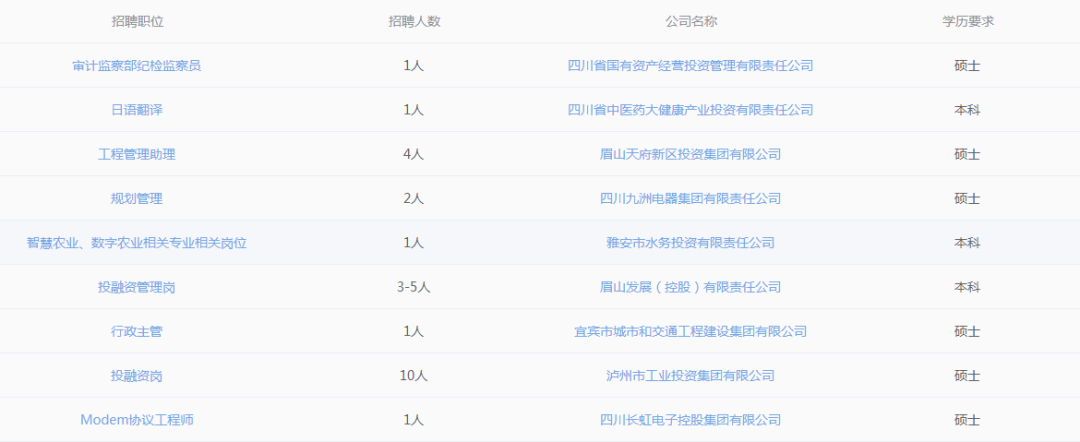Select 本科 in the 投融资管理岗 row
1080x442 pixels.
[x=967, y=287]
